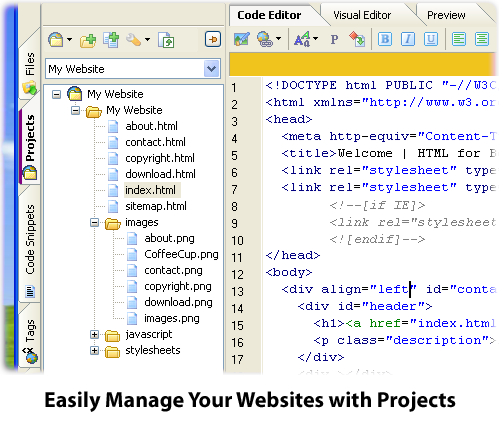Open the Tags side tab
The image size is (500, 425).
(30, 338)
